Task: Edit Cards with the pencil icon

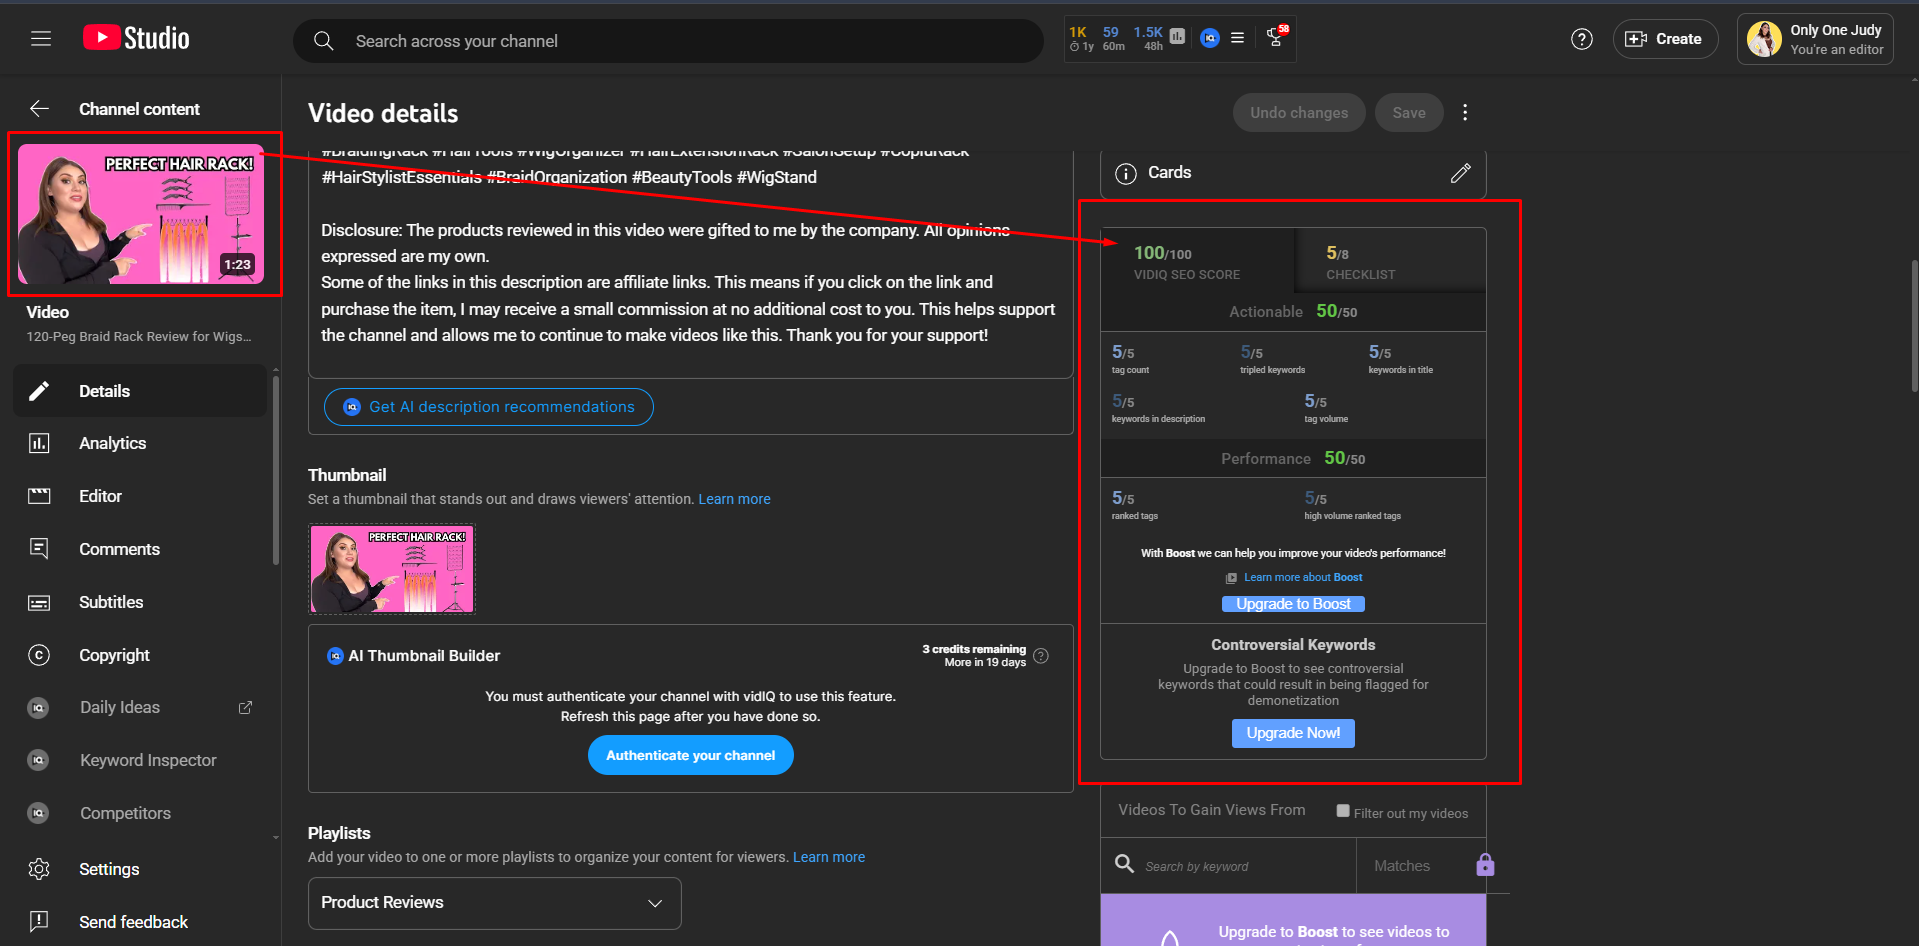Action: click(1461, 173)
